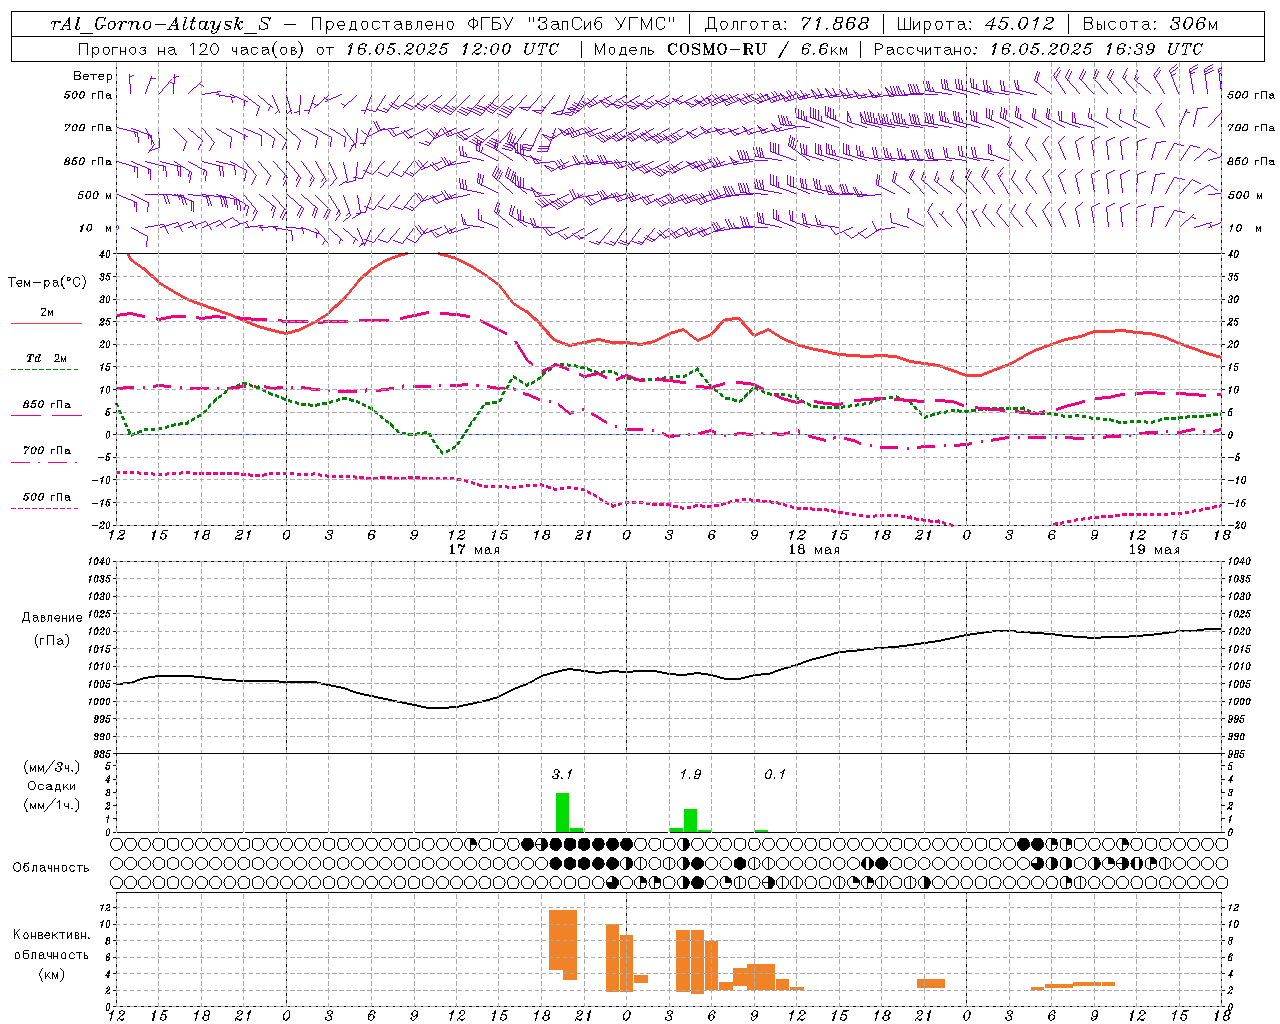
Task: Click the 500 гПа temperature legend entry
Action: point(47,497)
